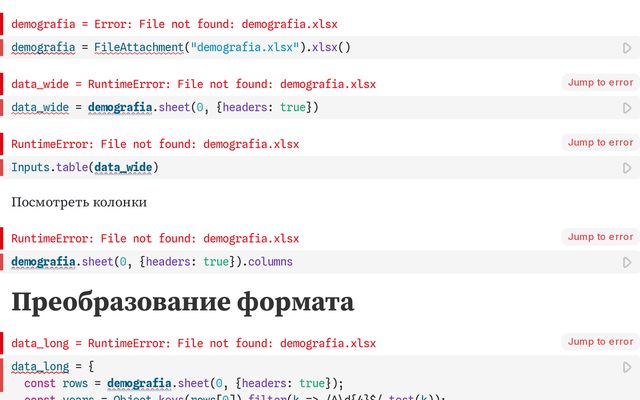Click 'data_long = {' code line

pos(53,367)
